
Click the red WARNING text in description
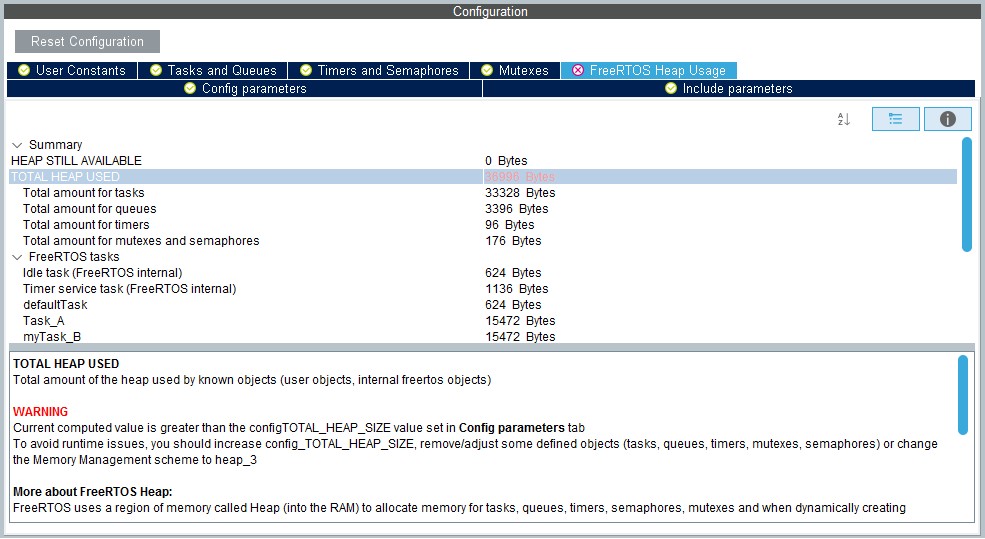tap(40, 412)
